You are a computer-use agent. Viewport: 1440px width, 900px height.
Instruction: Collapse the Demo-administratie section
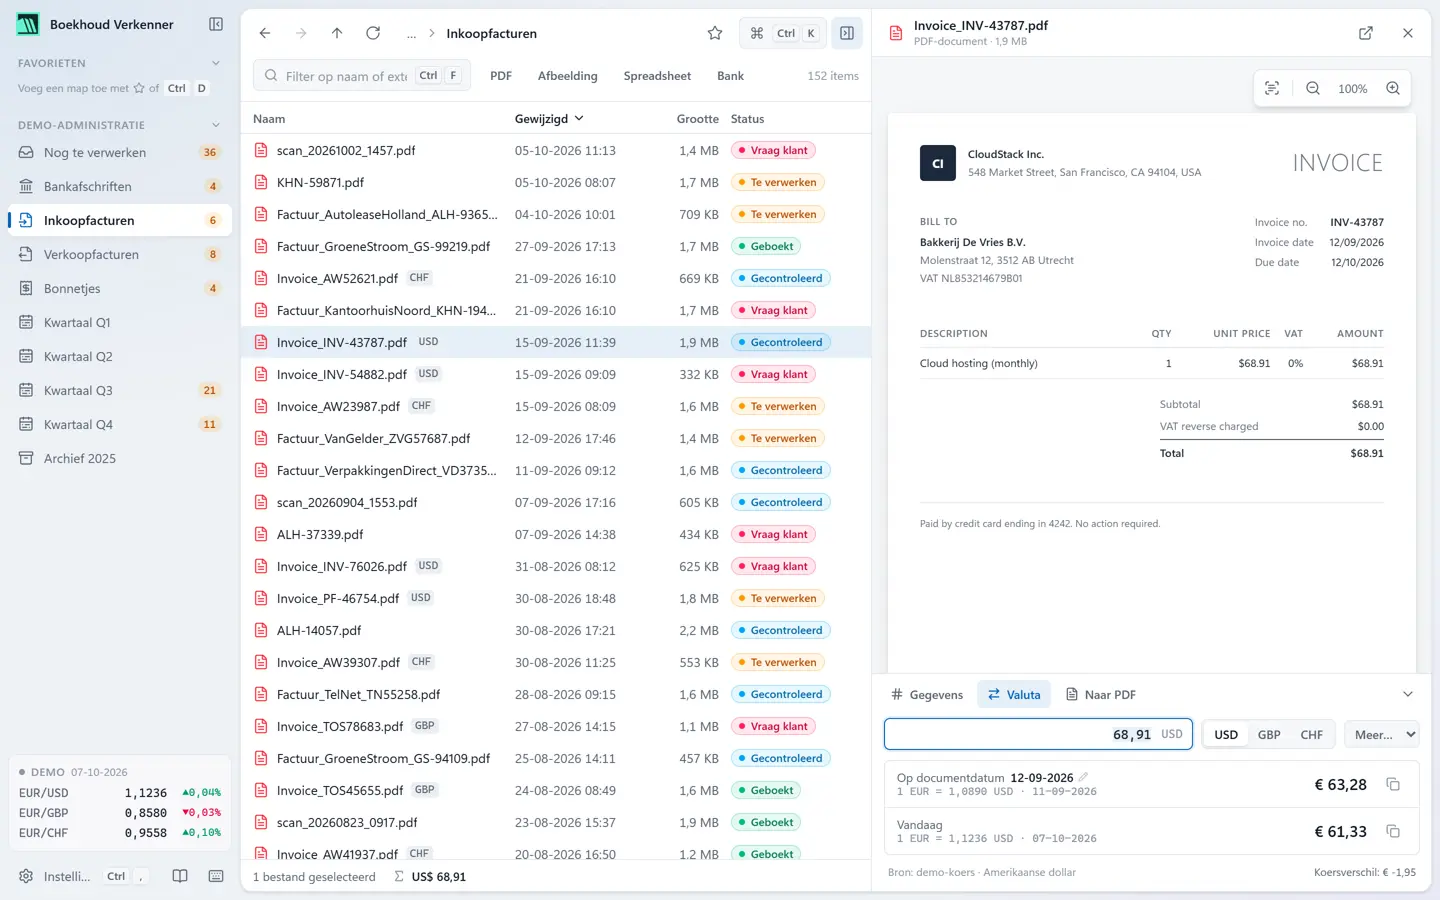pos(216,125)
